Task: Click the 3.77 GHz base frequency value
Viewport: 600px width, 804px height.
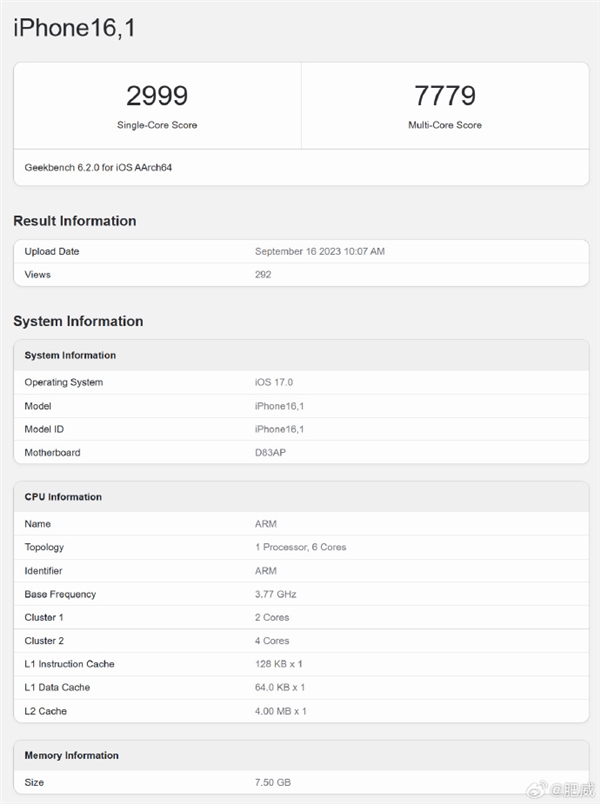Action: tap(276, 594)
